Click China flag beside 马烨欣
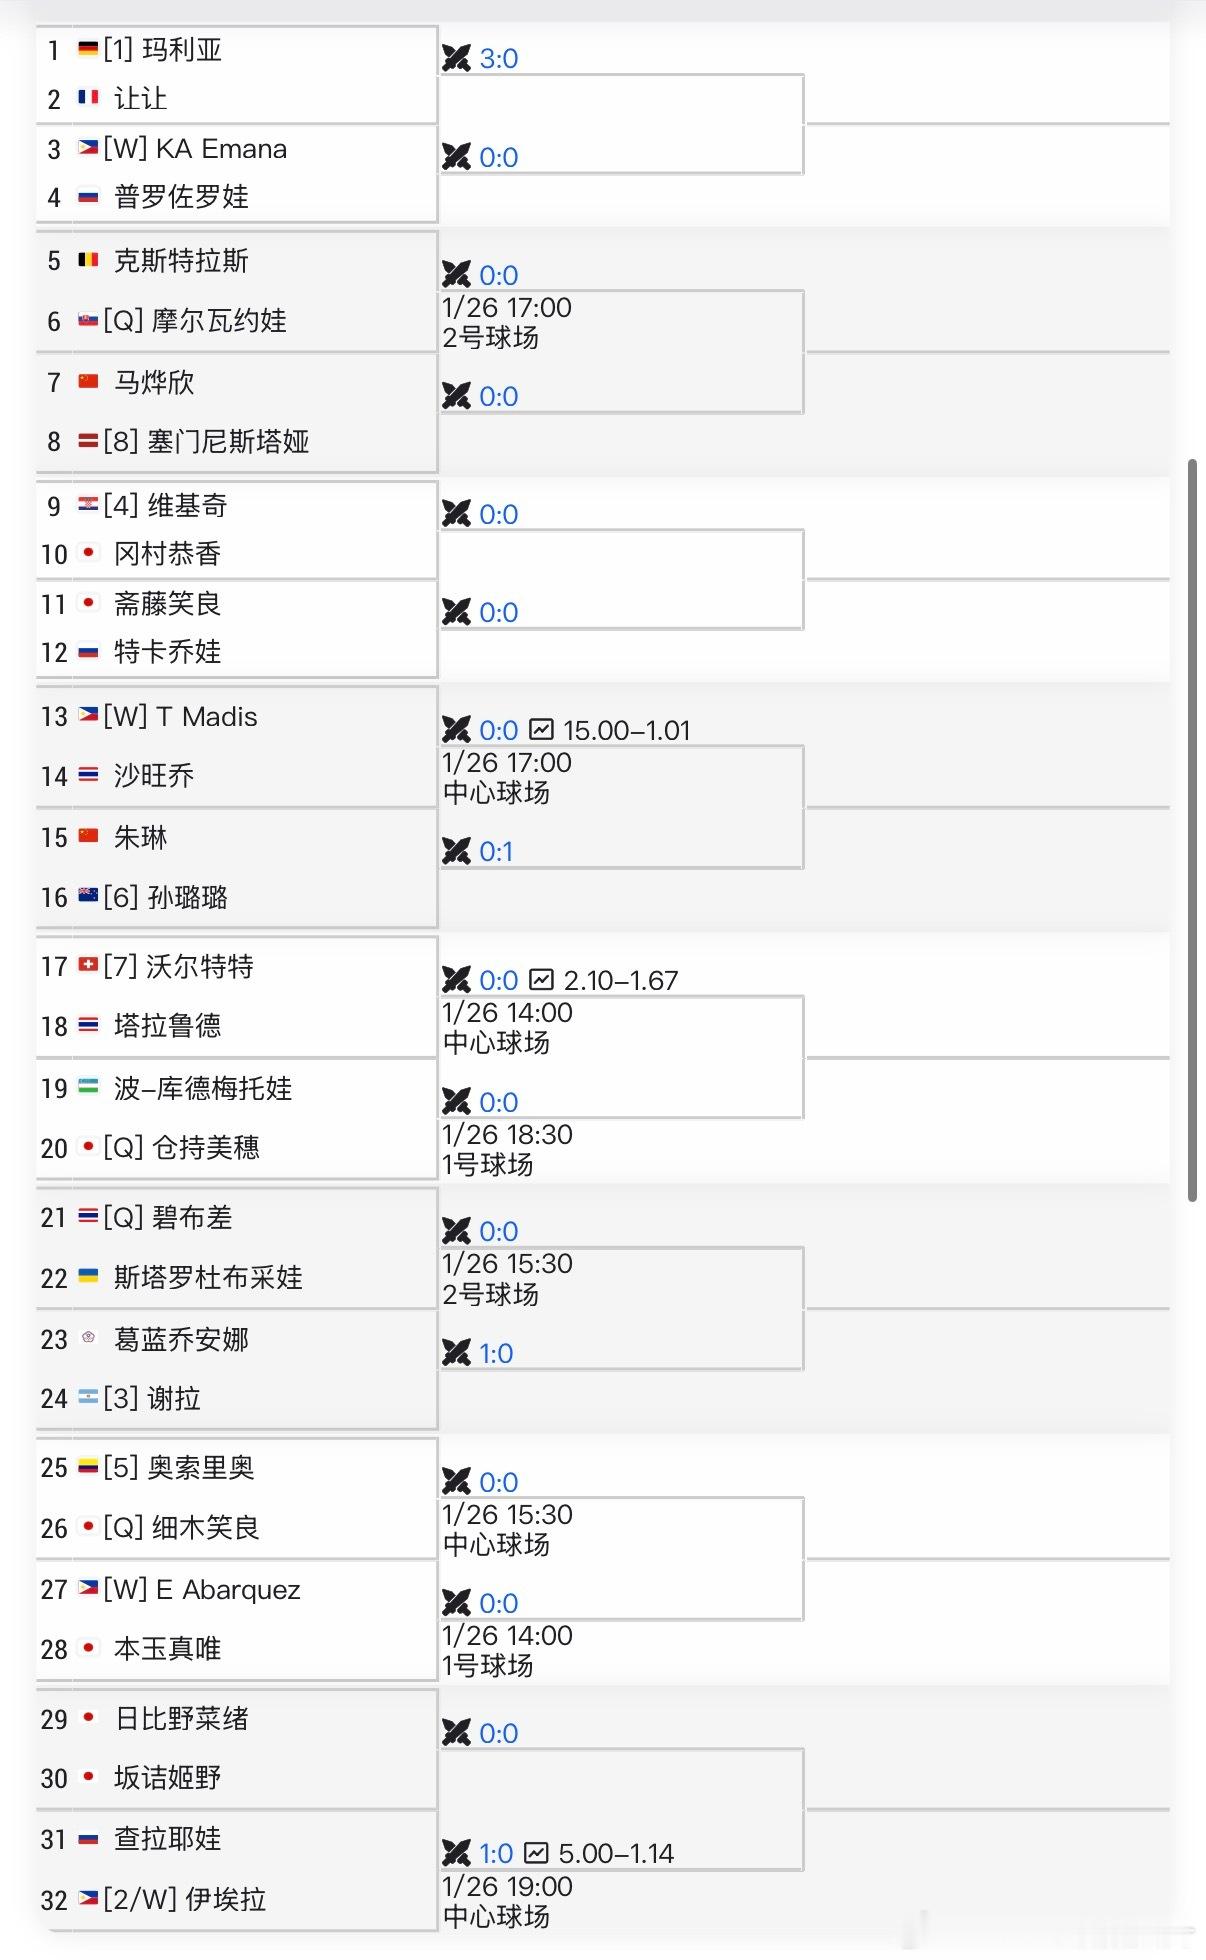Screen dimensions: 1206x1960 coord(88,381)
